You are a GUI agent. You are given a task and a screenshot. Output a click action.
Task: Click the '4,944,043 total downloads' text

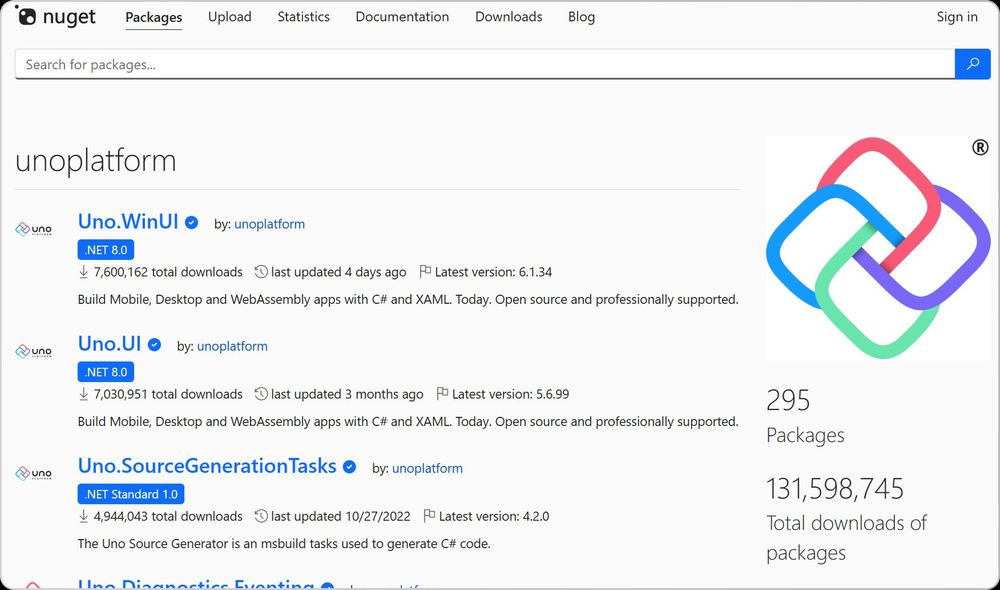click(x=168, y=516)
